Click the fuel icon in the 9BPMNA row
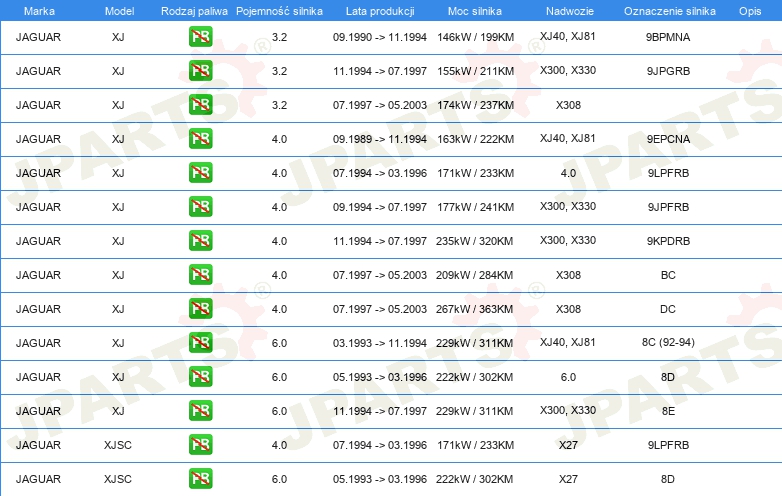The image size is (782, 496). [x=200, y=37]
